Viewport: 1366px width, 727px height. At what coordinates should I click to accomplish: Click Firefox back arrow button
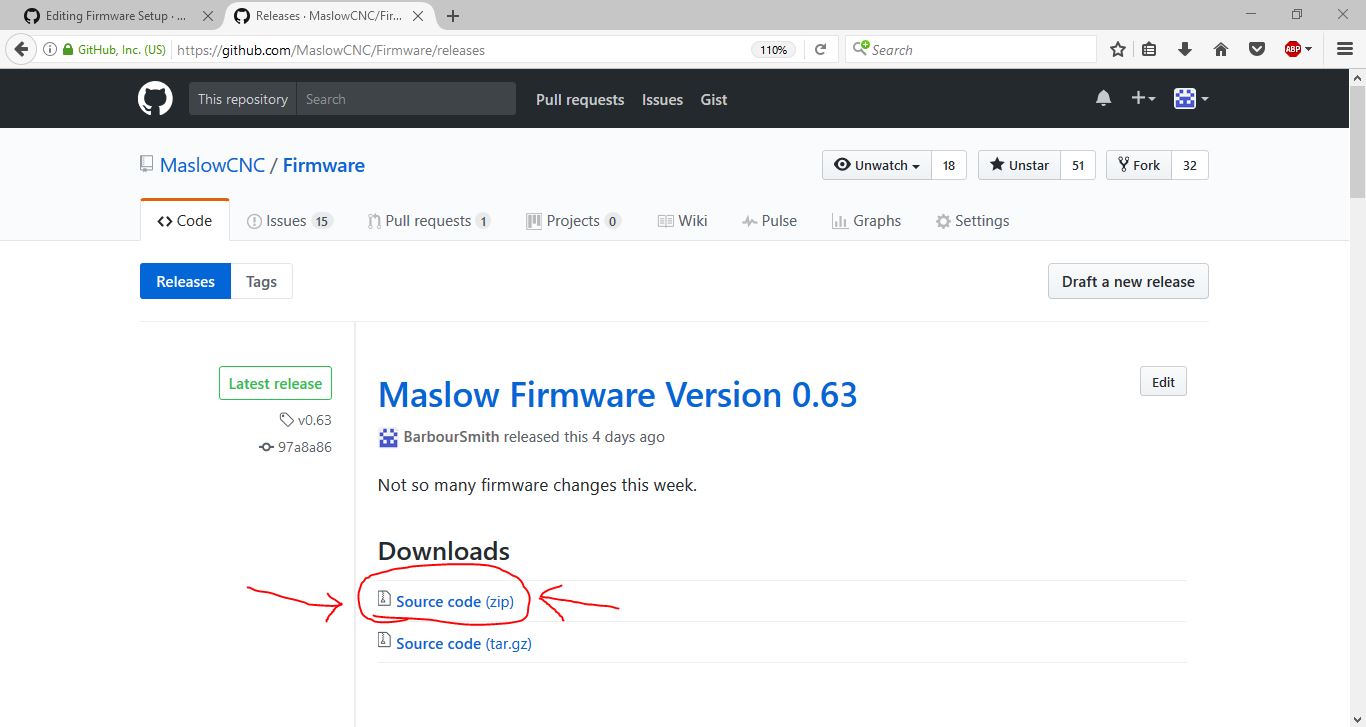coord(22,49)
